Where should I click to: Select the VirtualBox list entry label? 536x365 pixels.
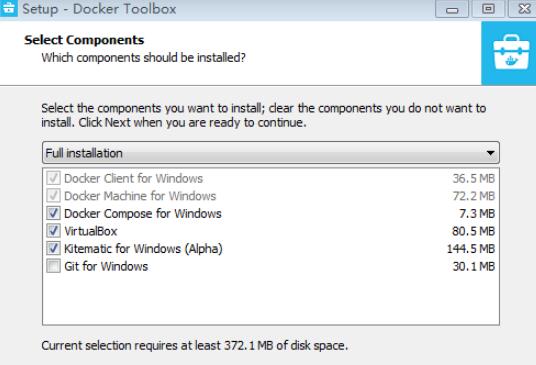tap(91, 231)
